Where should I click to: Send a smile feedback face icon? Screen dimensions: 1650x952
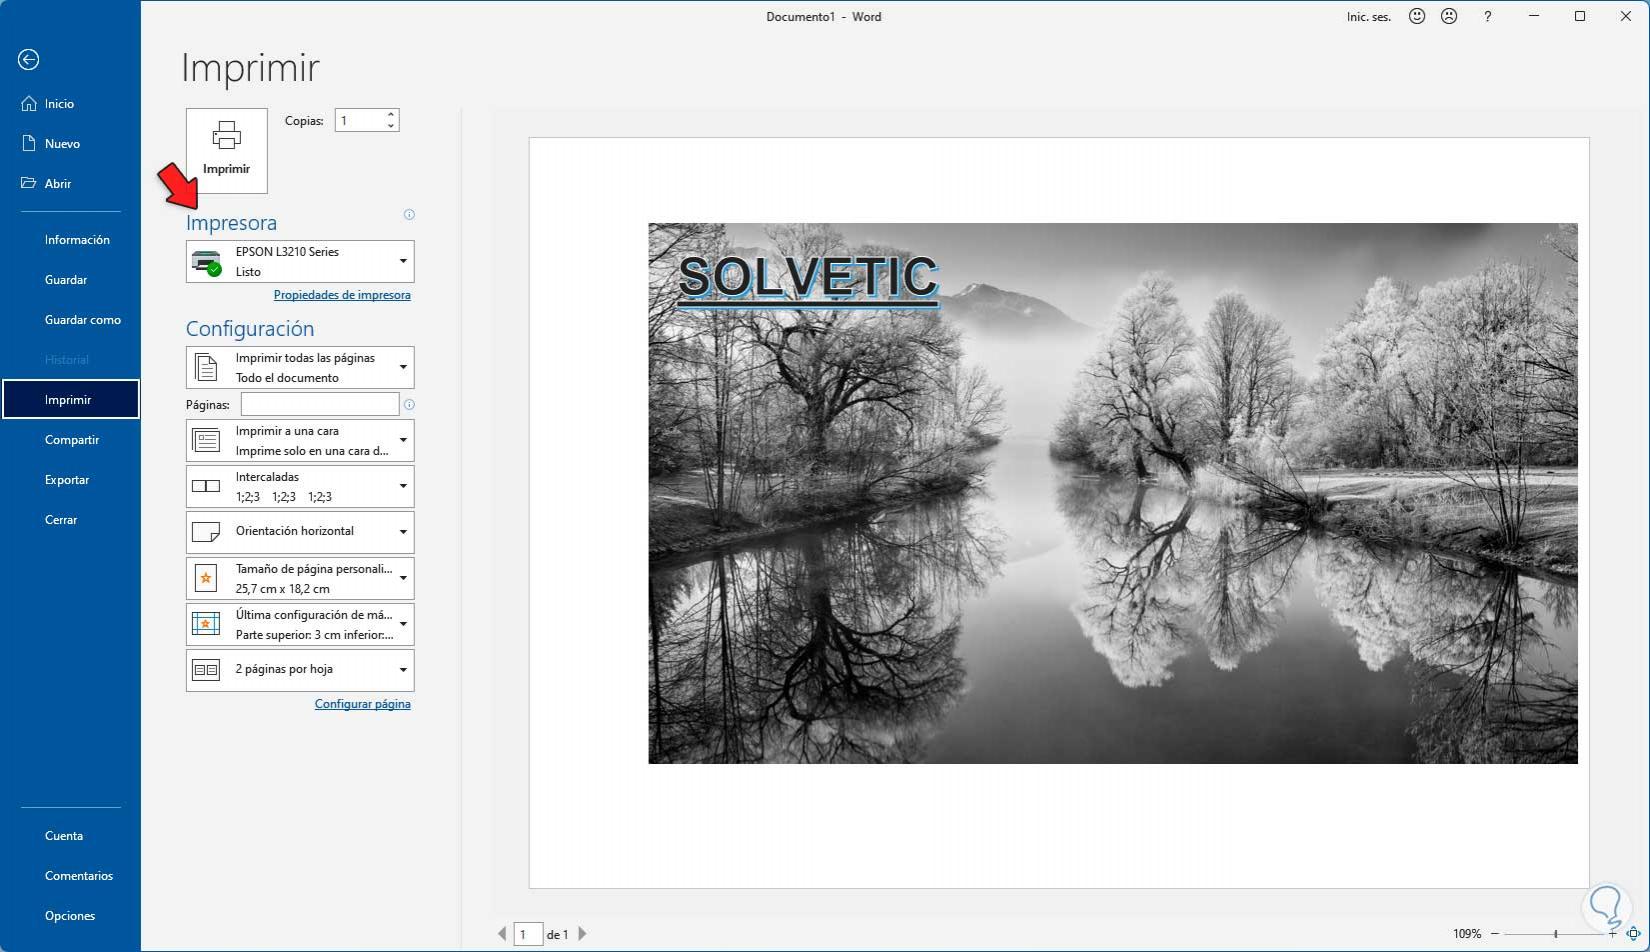click(1417, 16)
